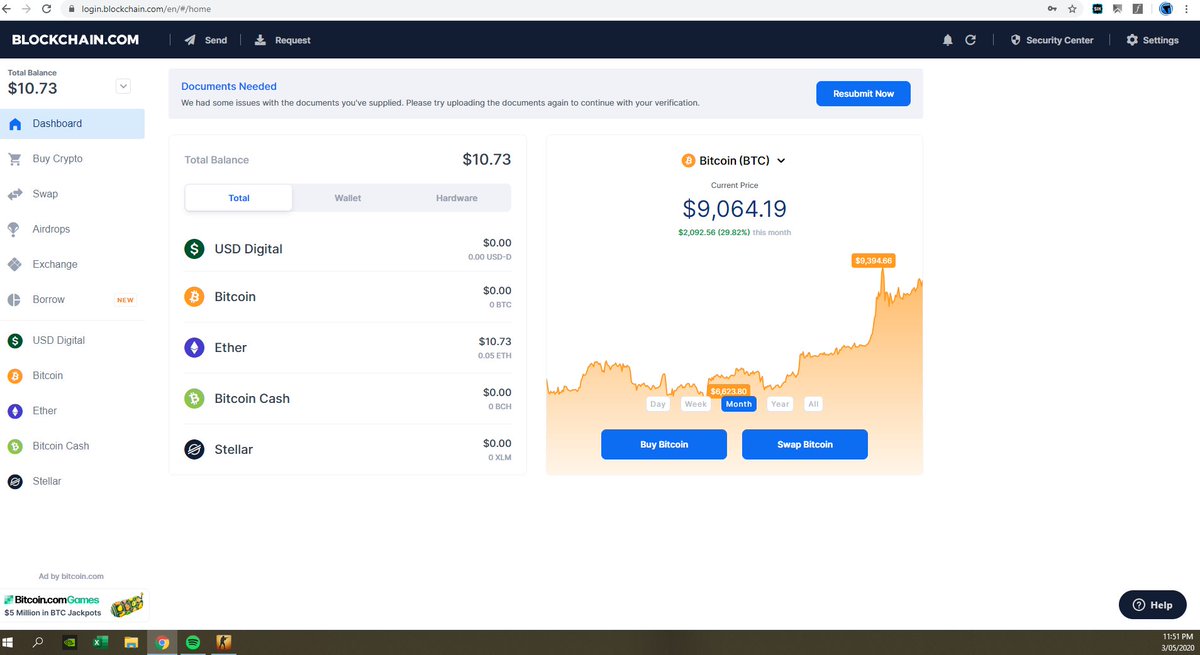Click the browser back arrow
This screenshot has width=1200, height=655.
[9, 9]
